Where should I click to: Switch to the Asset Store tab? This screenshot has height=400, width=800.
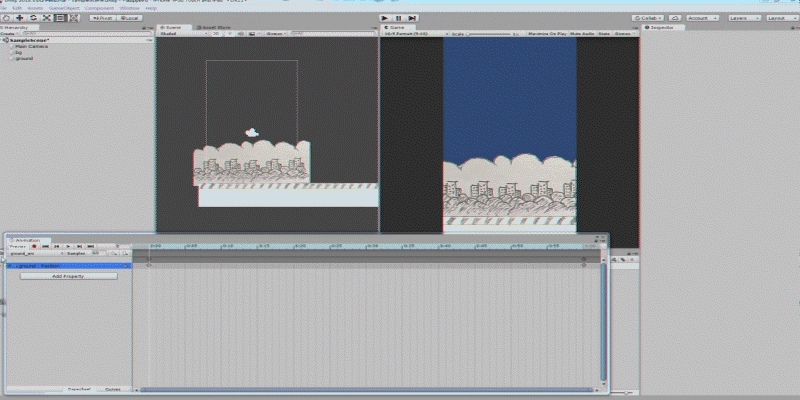(x=214, y=28)
